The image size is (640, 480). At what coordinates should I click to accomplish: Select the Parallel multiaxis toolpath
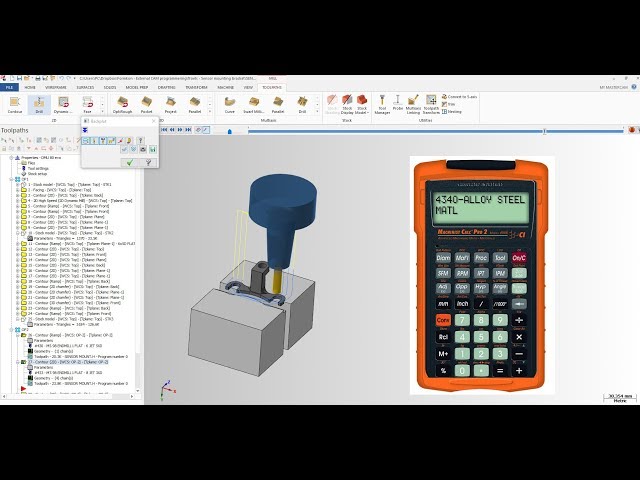278,104
